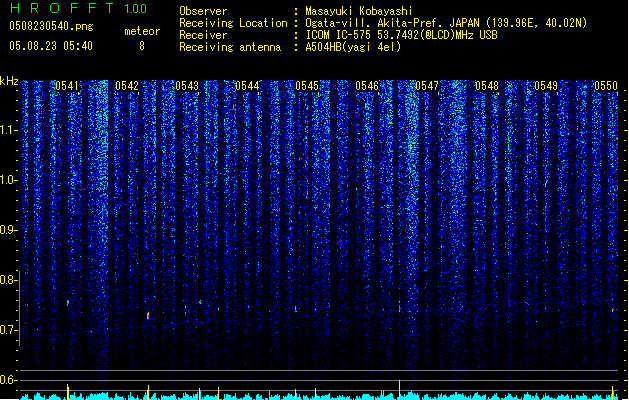Click the 0547 time marker
This screenshot has height=400, width=629.
(427, 86)
